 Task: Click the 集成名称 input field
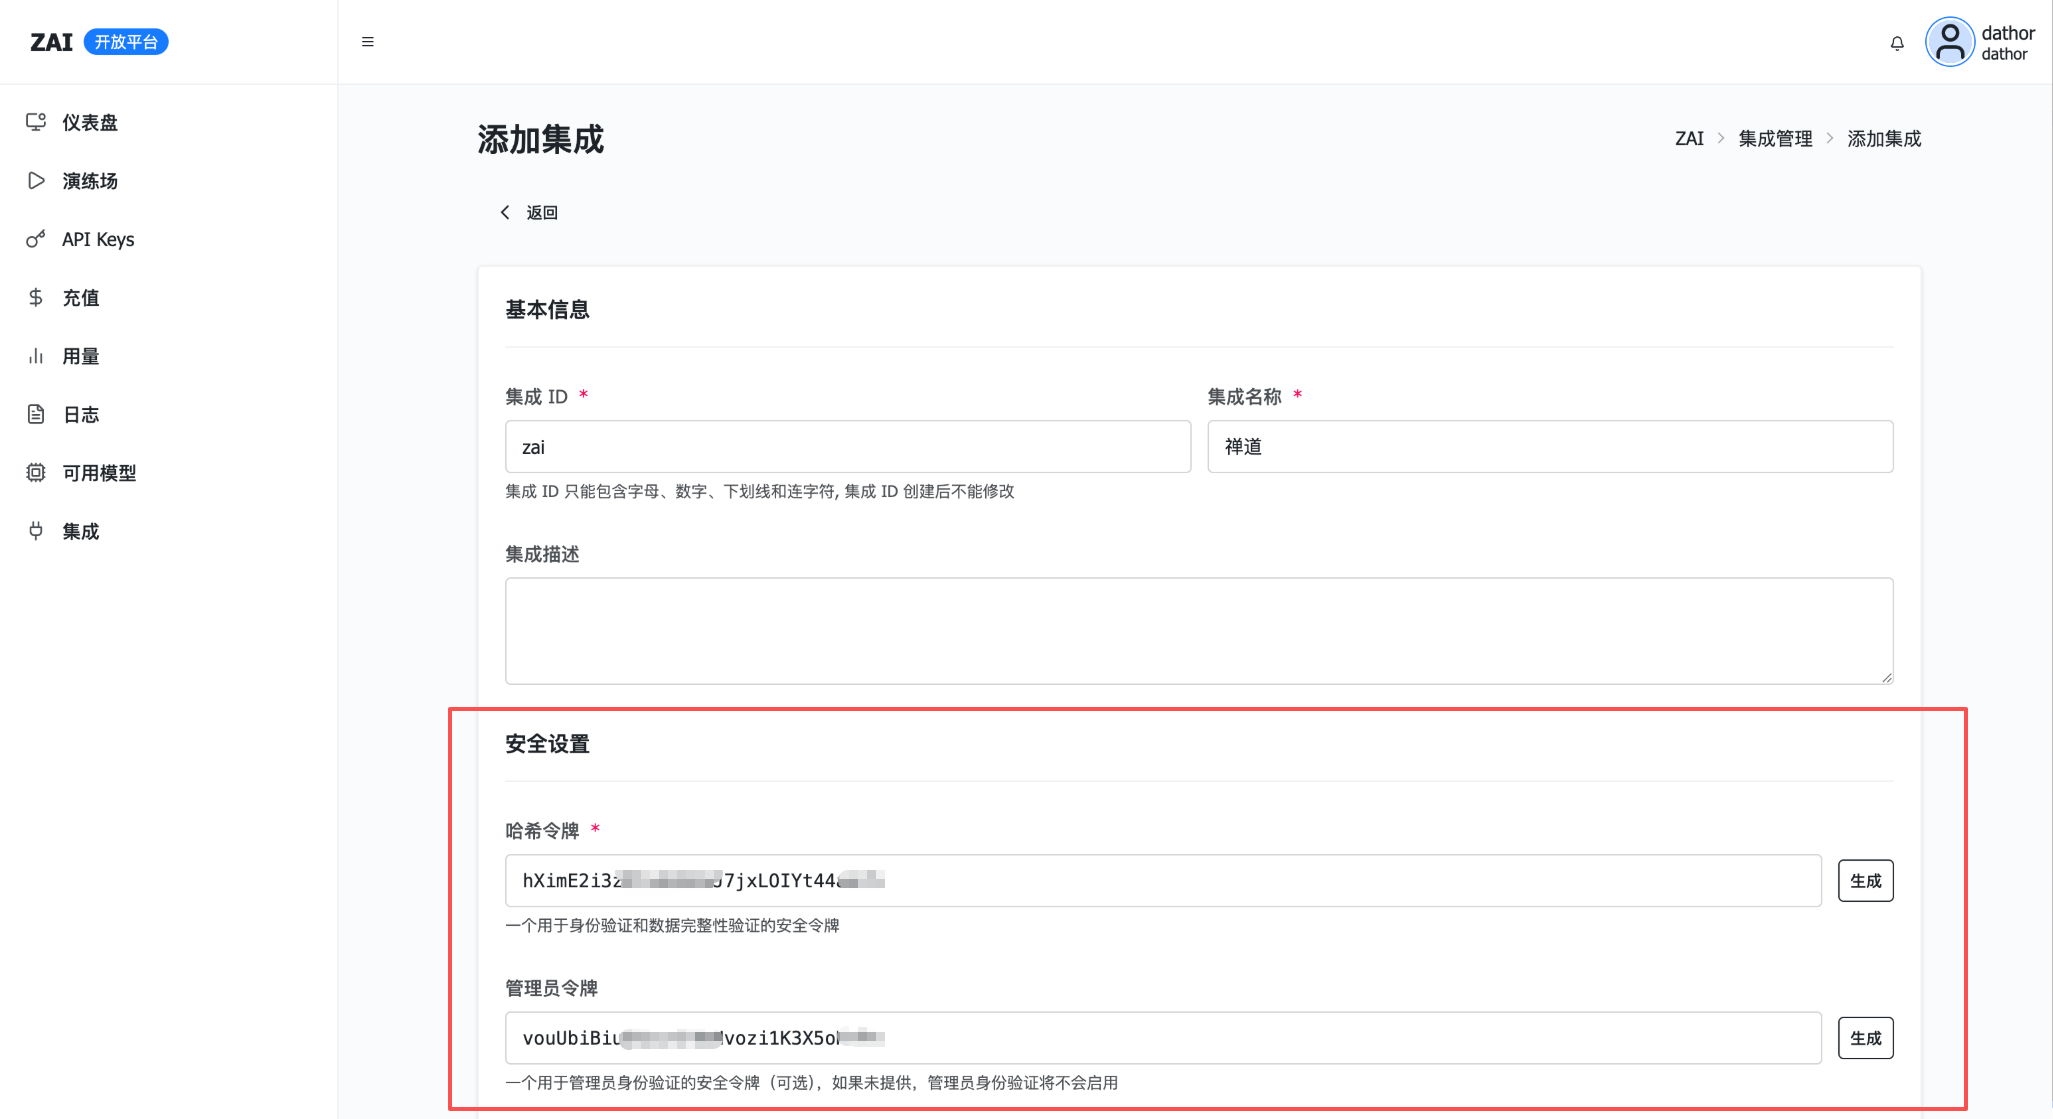[1549, 447]
